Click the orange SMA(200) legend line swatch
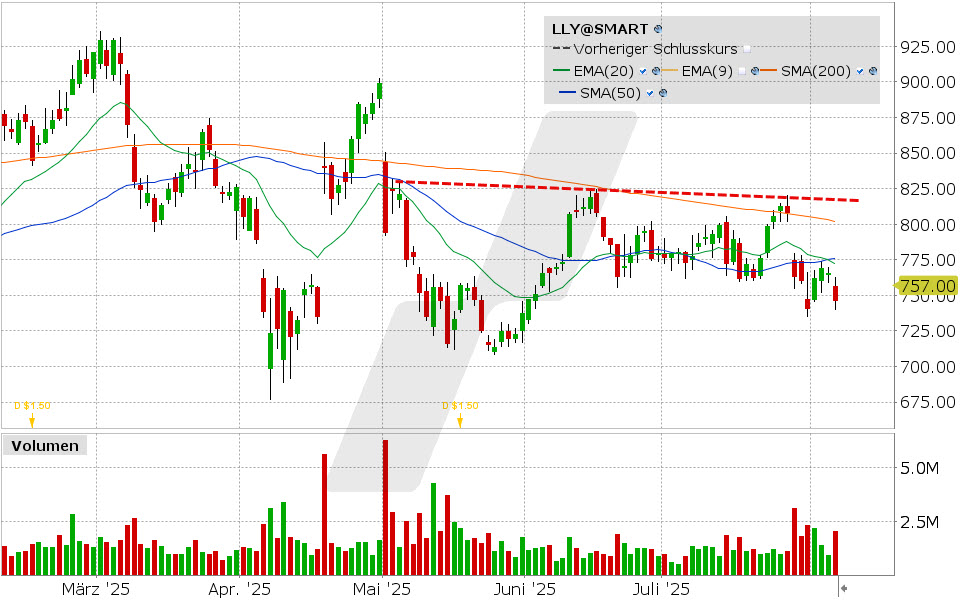 pos(770,71)
